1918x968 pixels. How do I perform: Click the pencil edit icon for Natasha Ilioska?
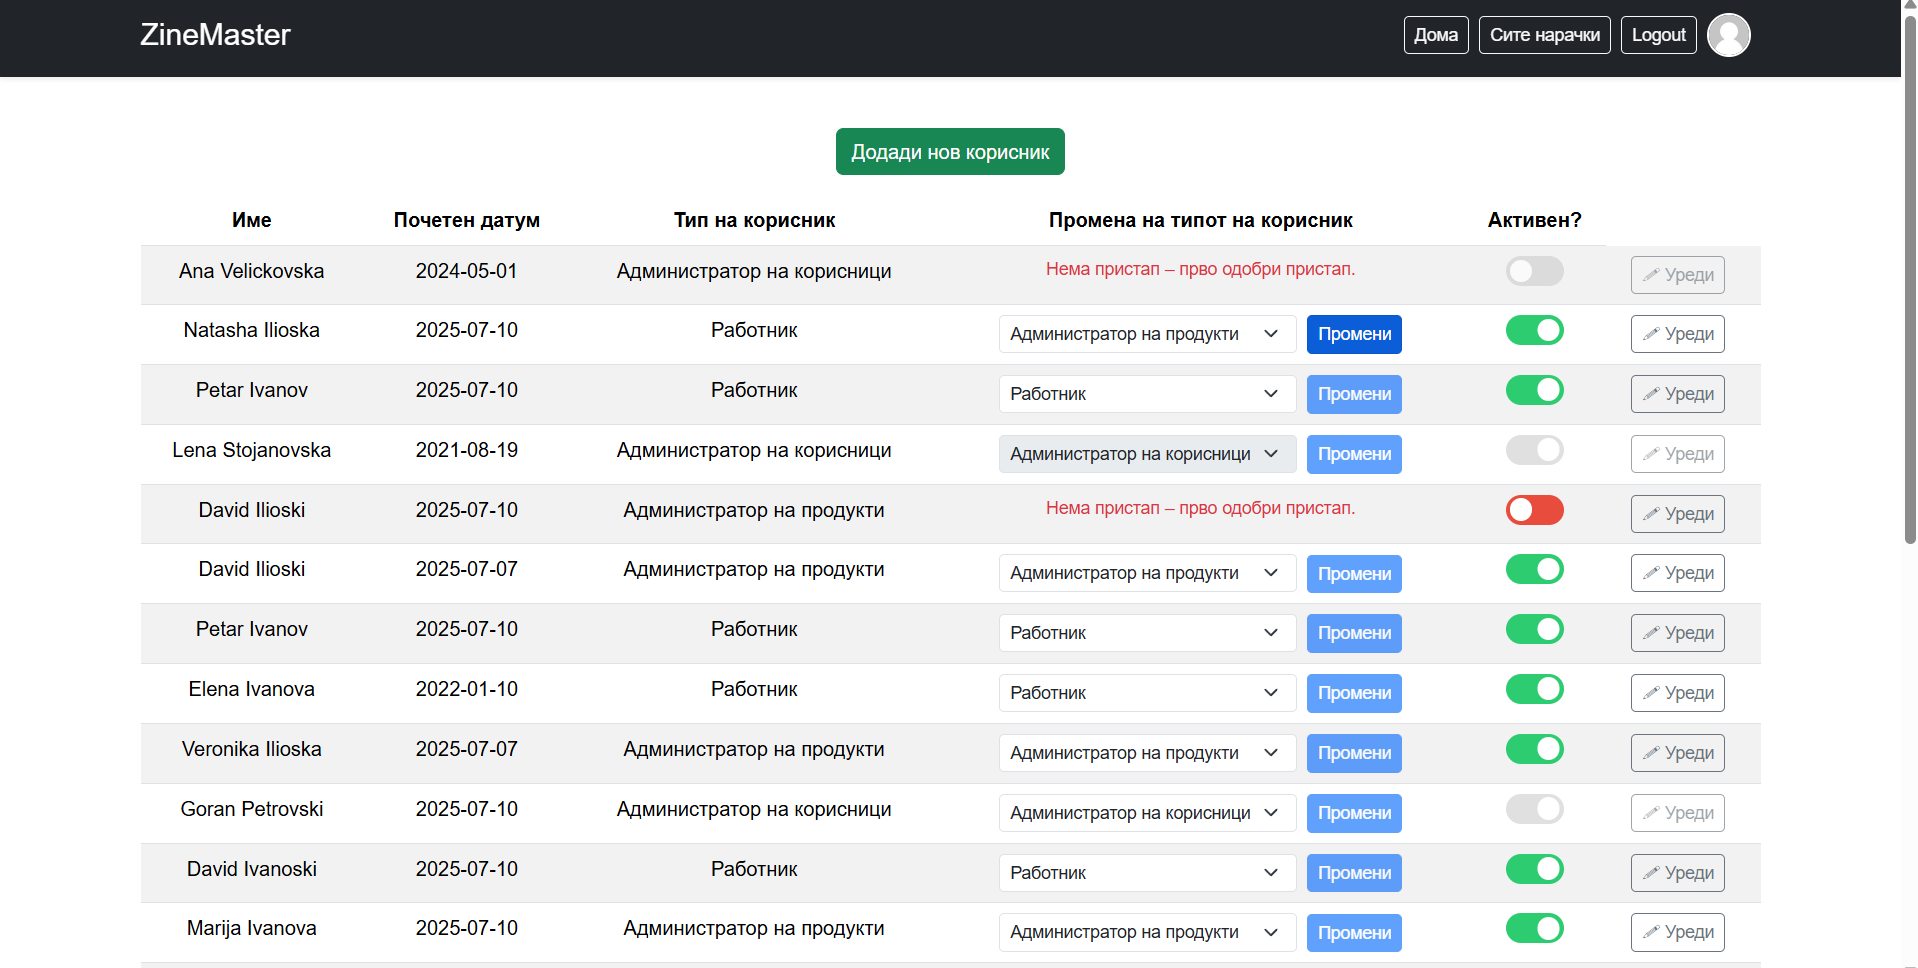1651,334
